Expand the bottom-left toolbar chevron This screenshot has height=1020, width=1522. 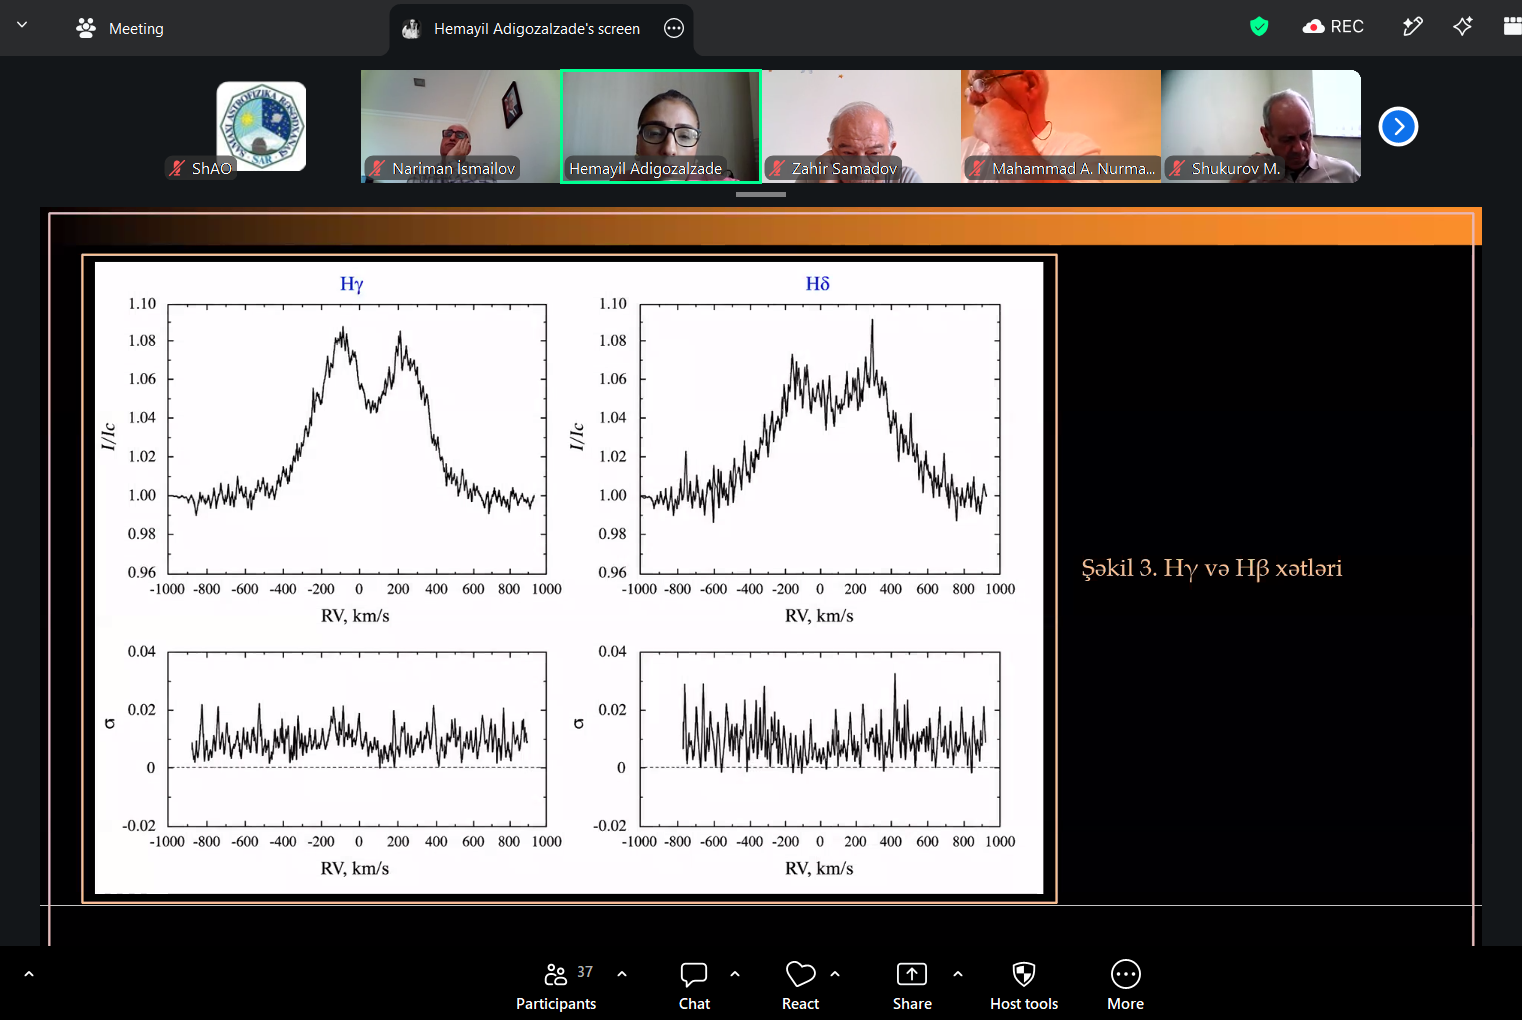pos(28,973)
